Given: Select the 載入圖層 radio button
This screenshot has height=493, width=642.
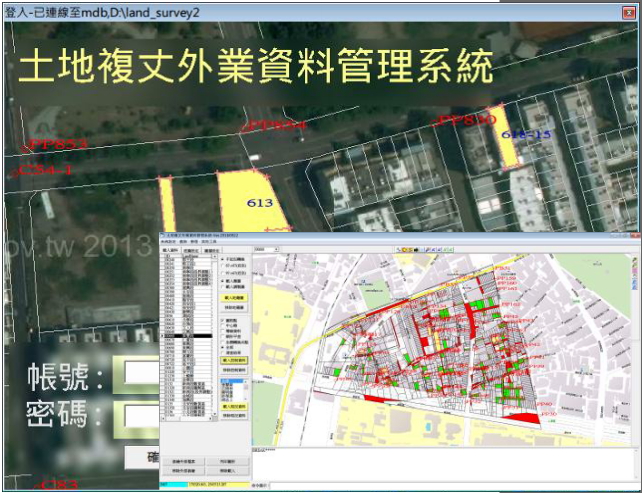Looking at the screenshot, I should [221, 281].
